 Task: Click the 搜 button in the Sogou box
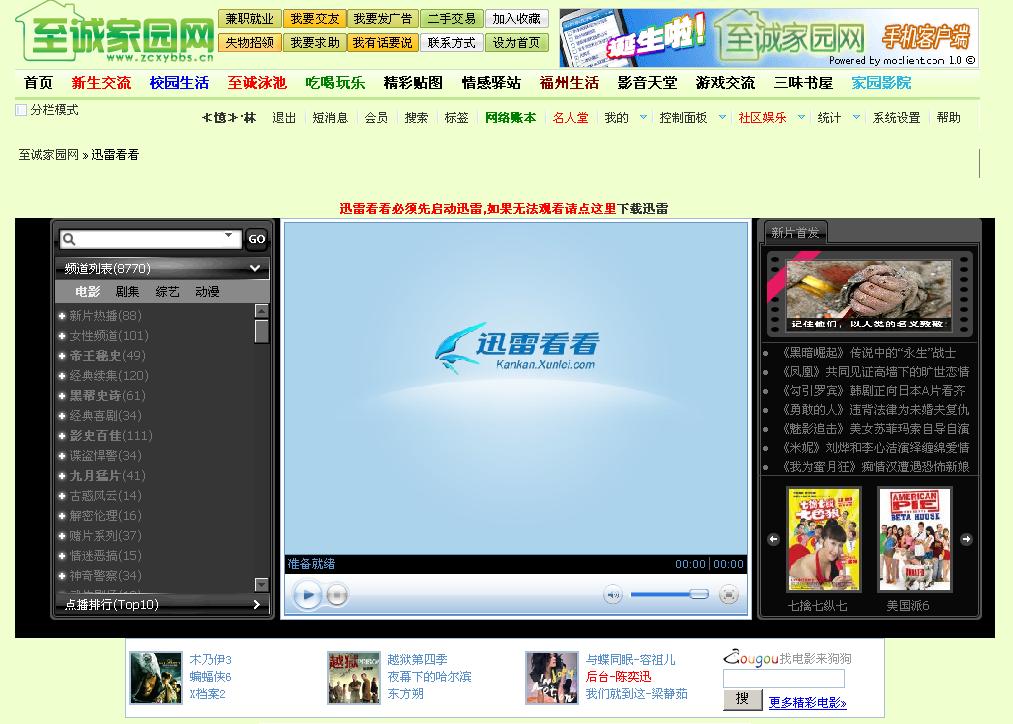tap(742, 699)
